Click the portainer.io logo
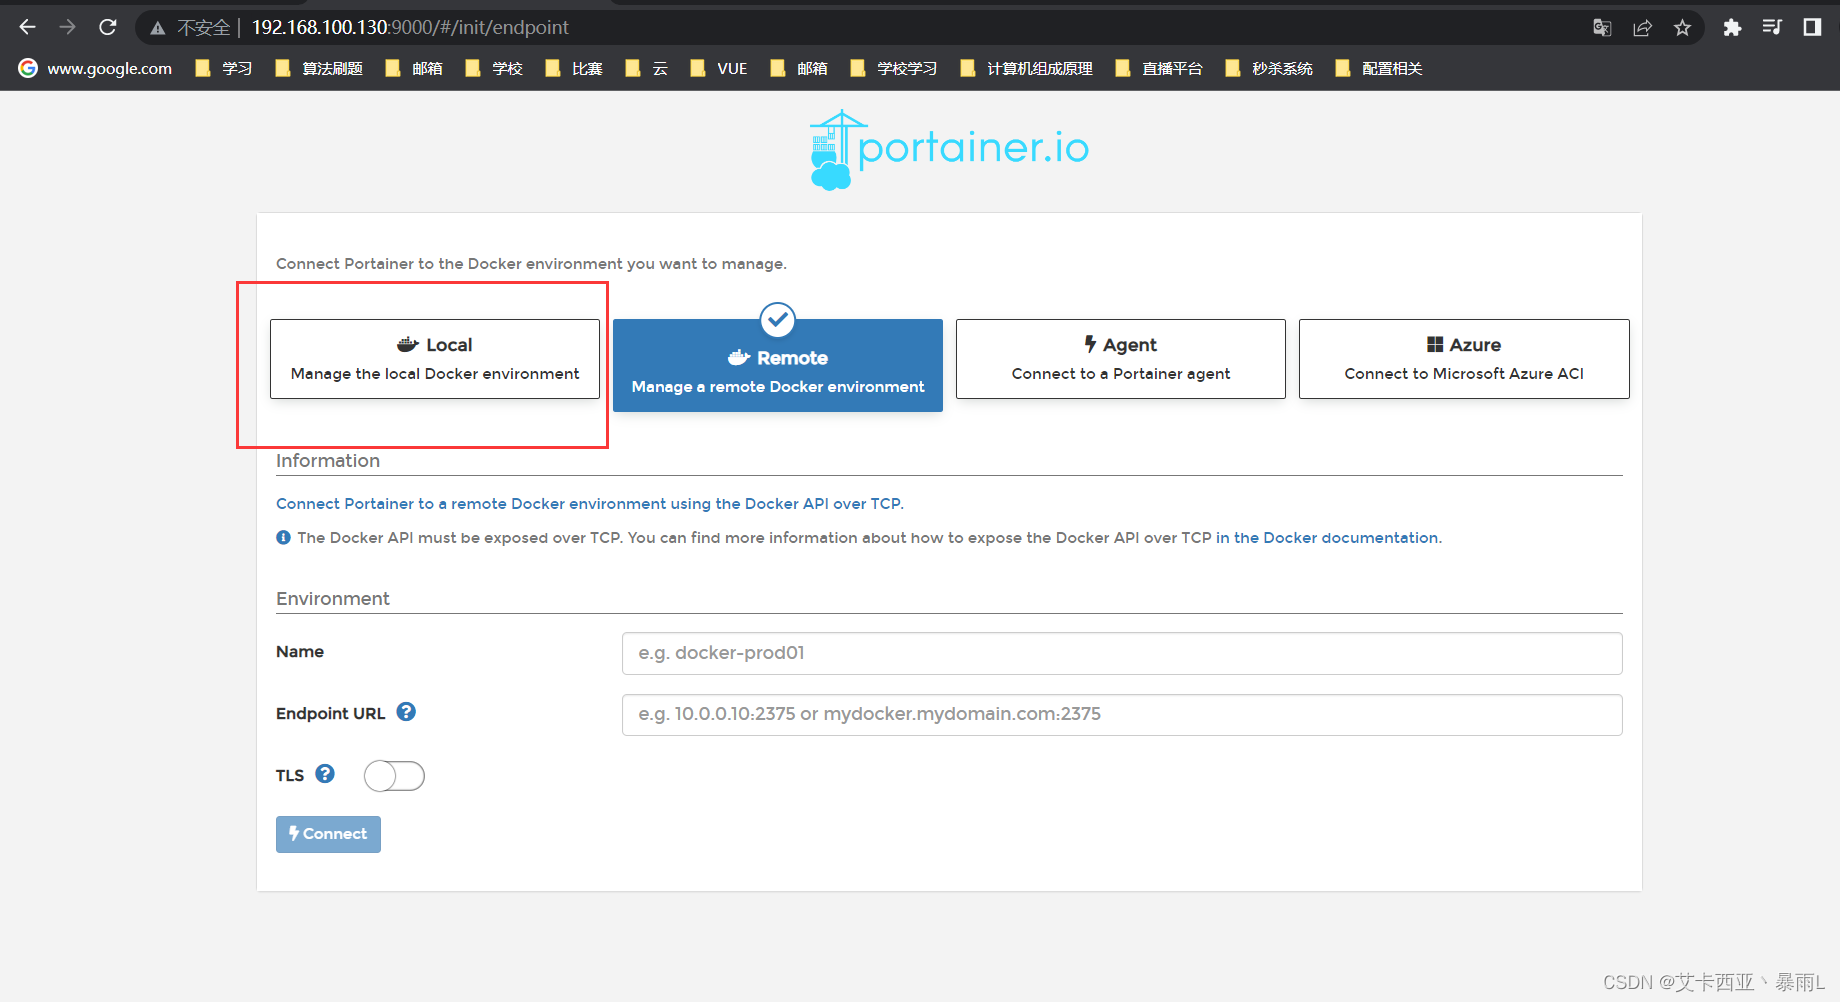1840x1002 pixels. click(x=948, y=150)
